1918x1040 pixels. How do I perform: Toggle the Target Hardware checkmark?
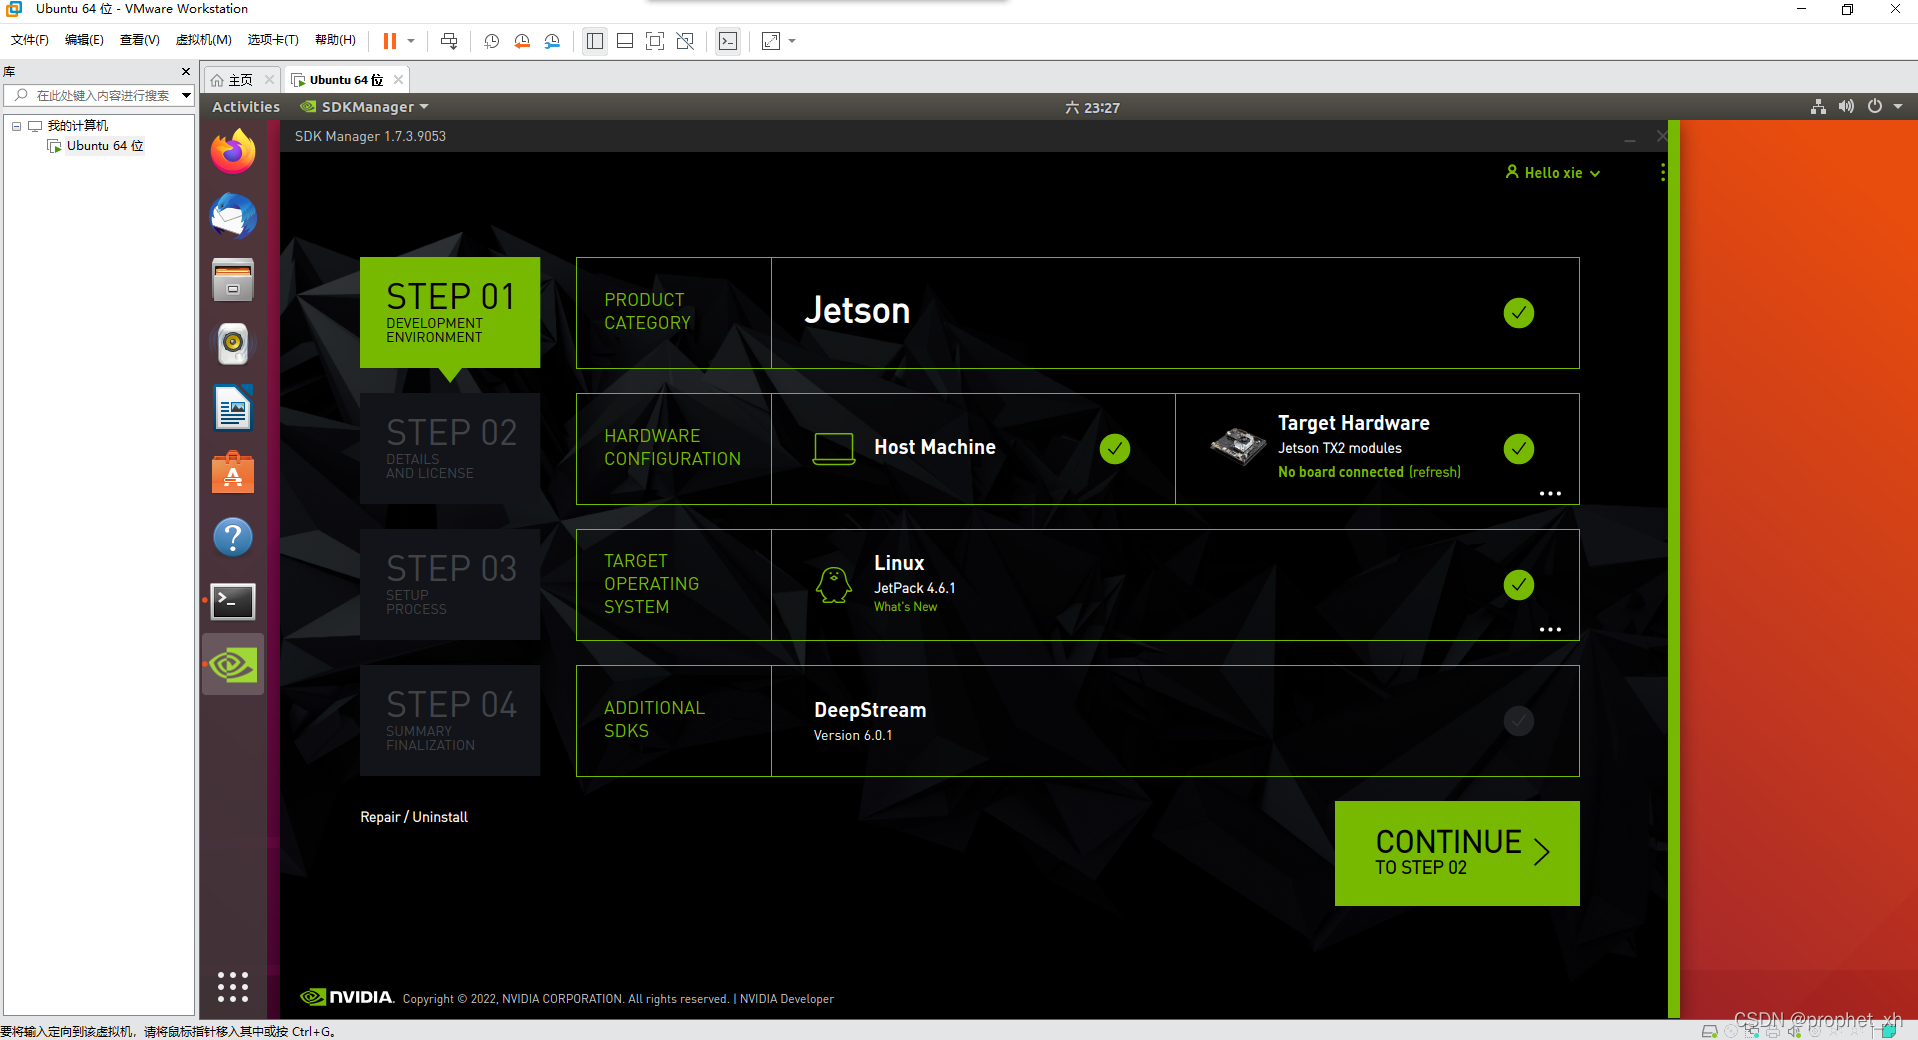click(1518, 449)
